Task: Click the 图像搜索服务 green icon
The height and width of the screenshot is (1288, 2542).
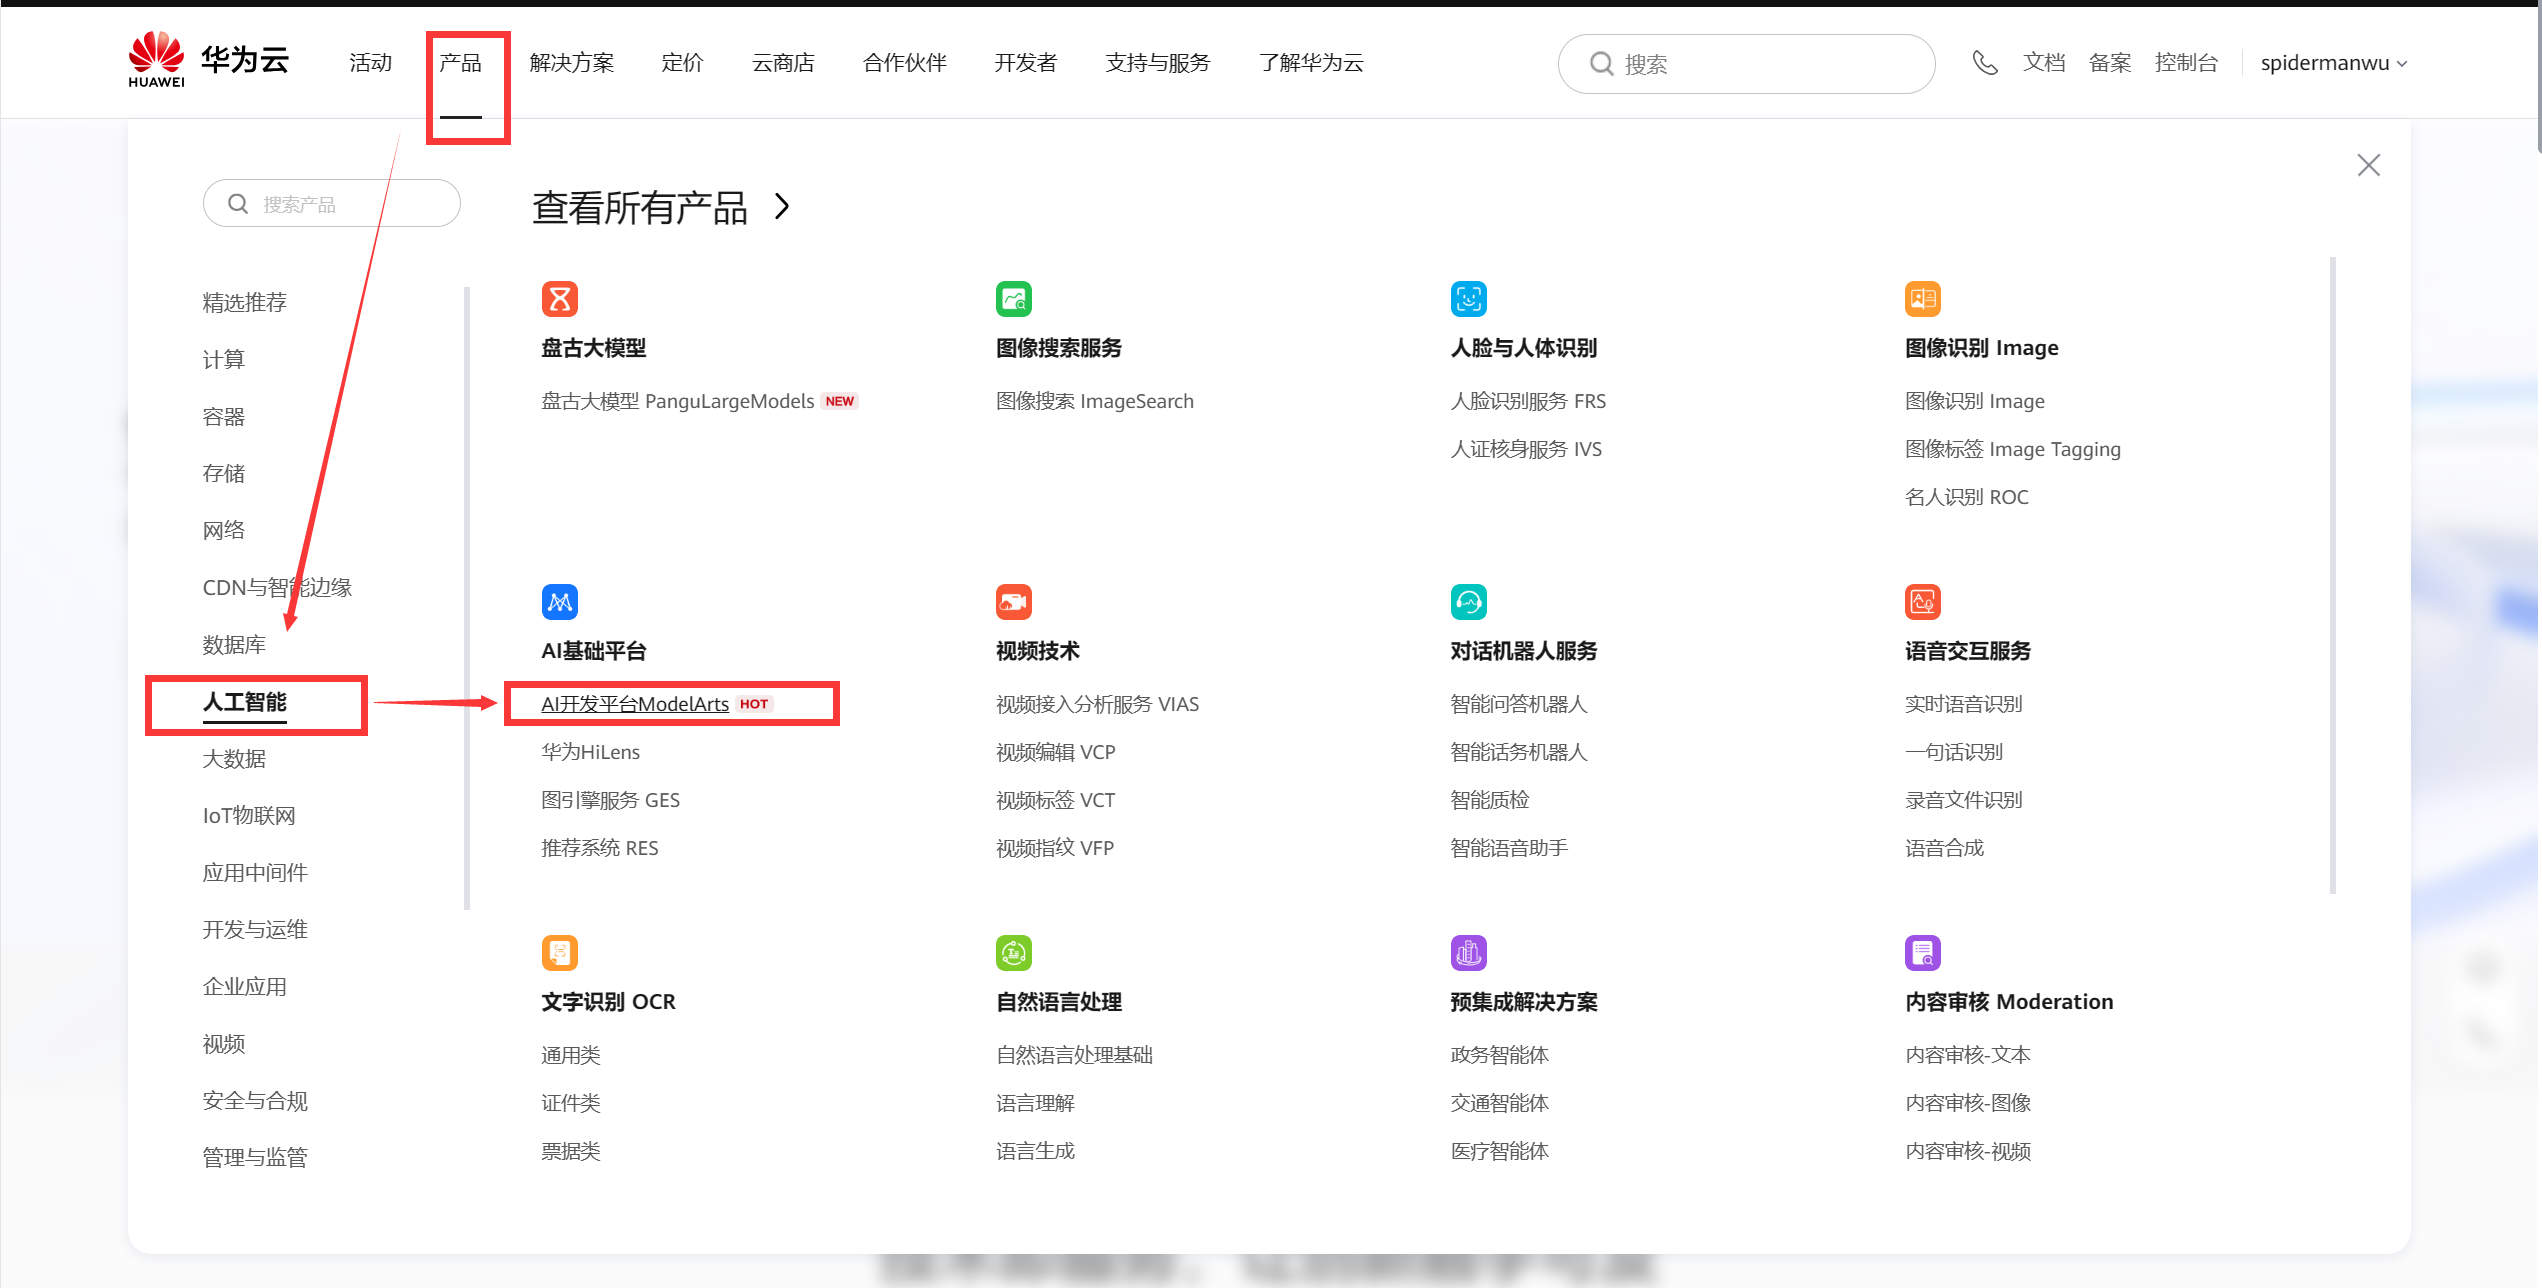Action: point(1013,298)
